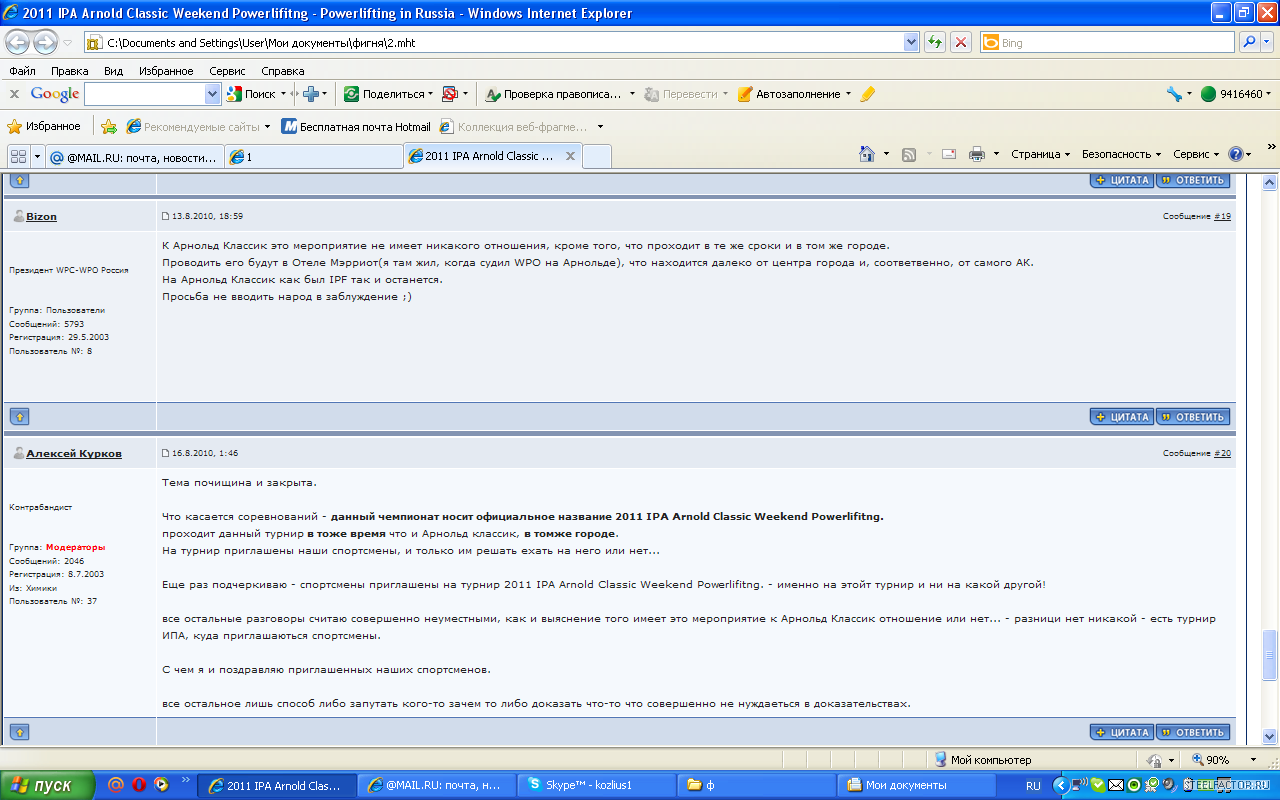The height and width of the screenshot is (800, 1280).
Task: Click the Home page icon
Action: [x=867, y=154]
